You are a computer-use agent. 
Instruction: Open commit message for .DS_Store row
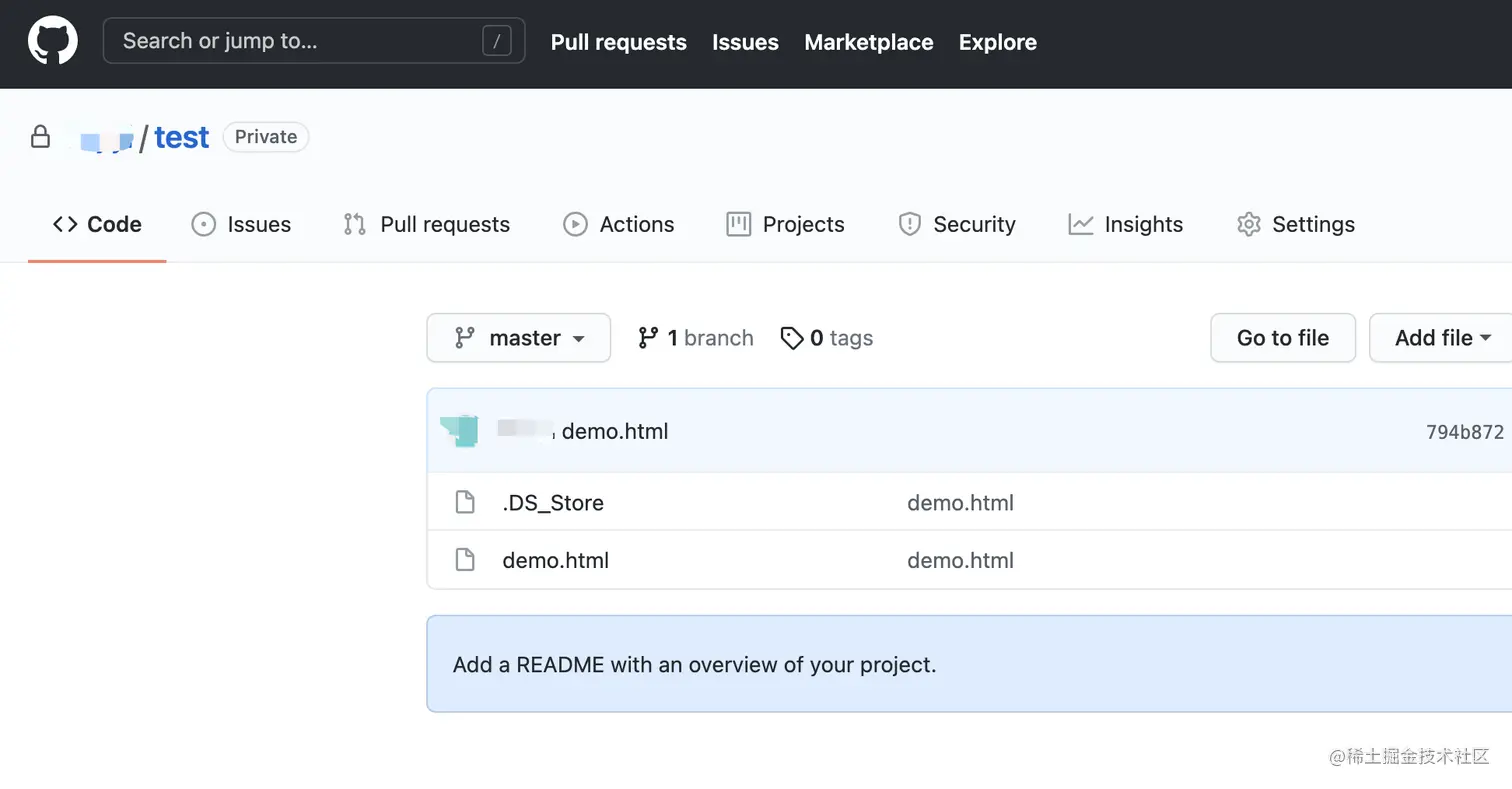pyautogui.click(x=960, y=502)
